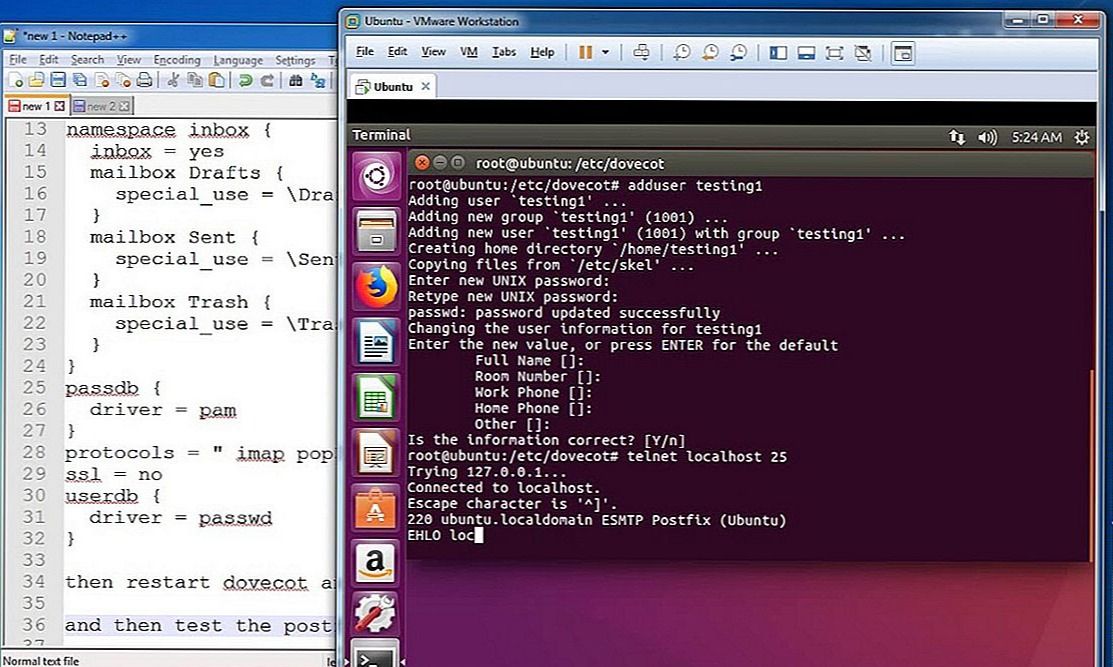Image resolution: width=1113 pixels, height=667 pixels.
Task: Click the Redo arrow in Notepad++
Action: pos(267,80)
